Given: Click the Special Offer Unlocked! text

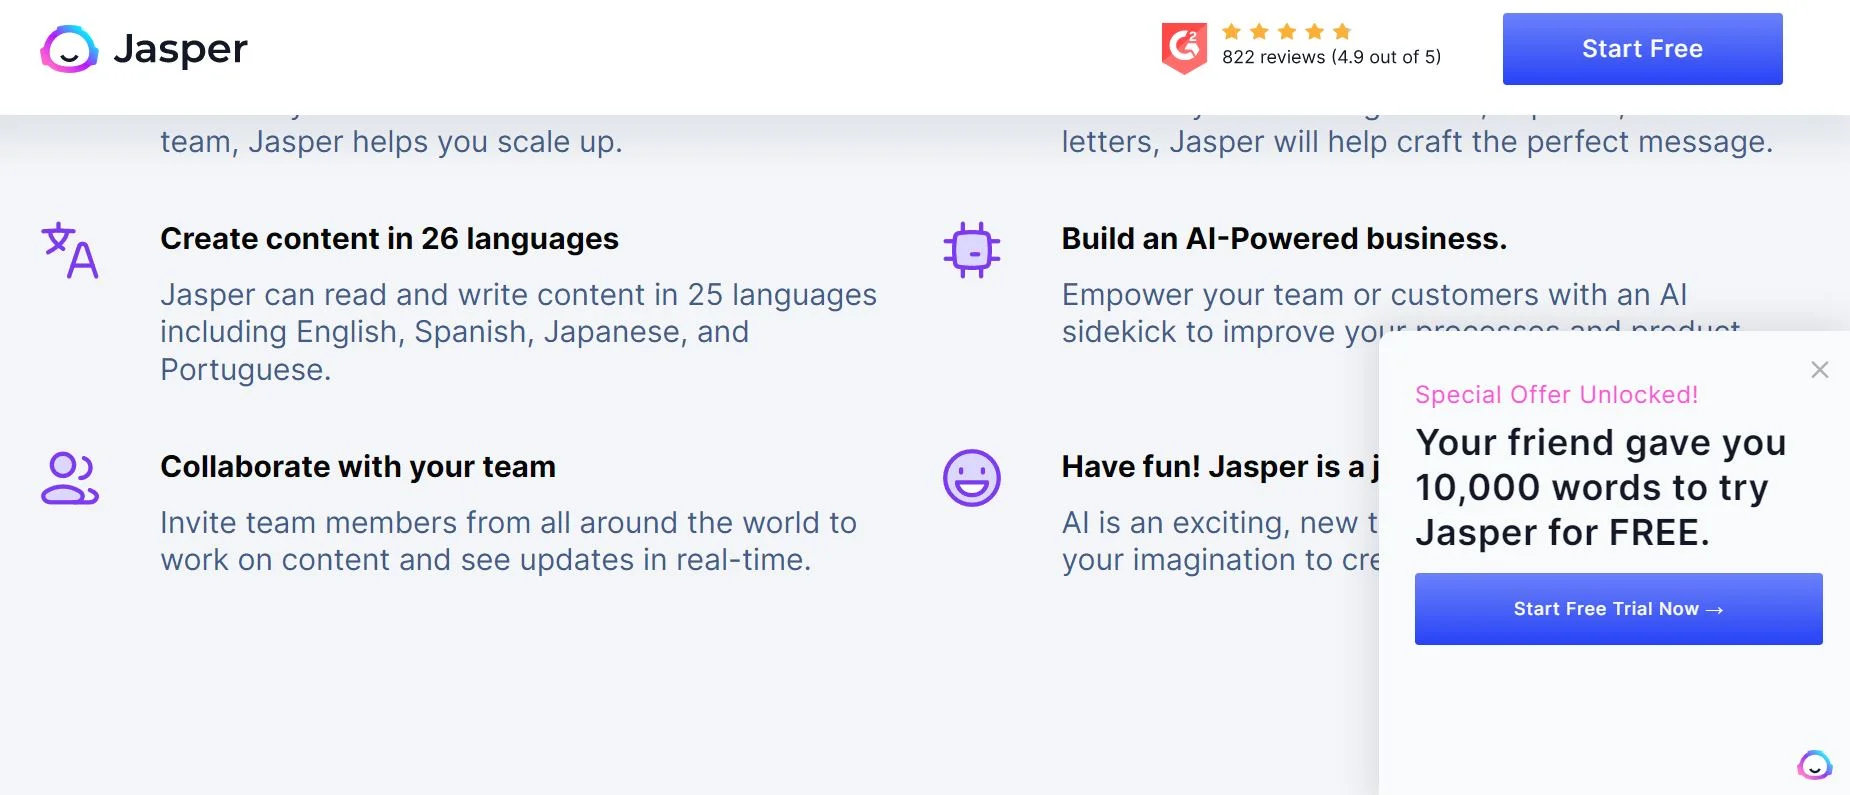Looking at the screenshot, I should pos(1556,395).
